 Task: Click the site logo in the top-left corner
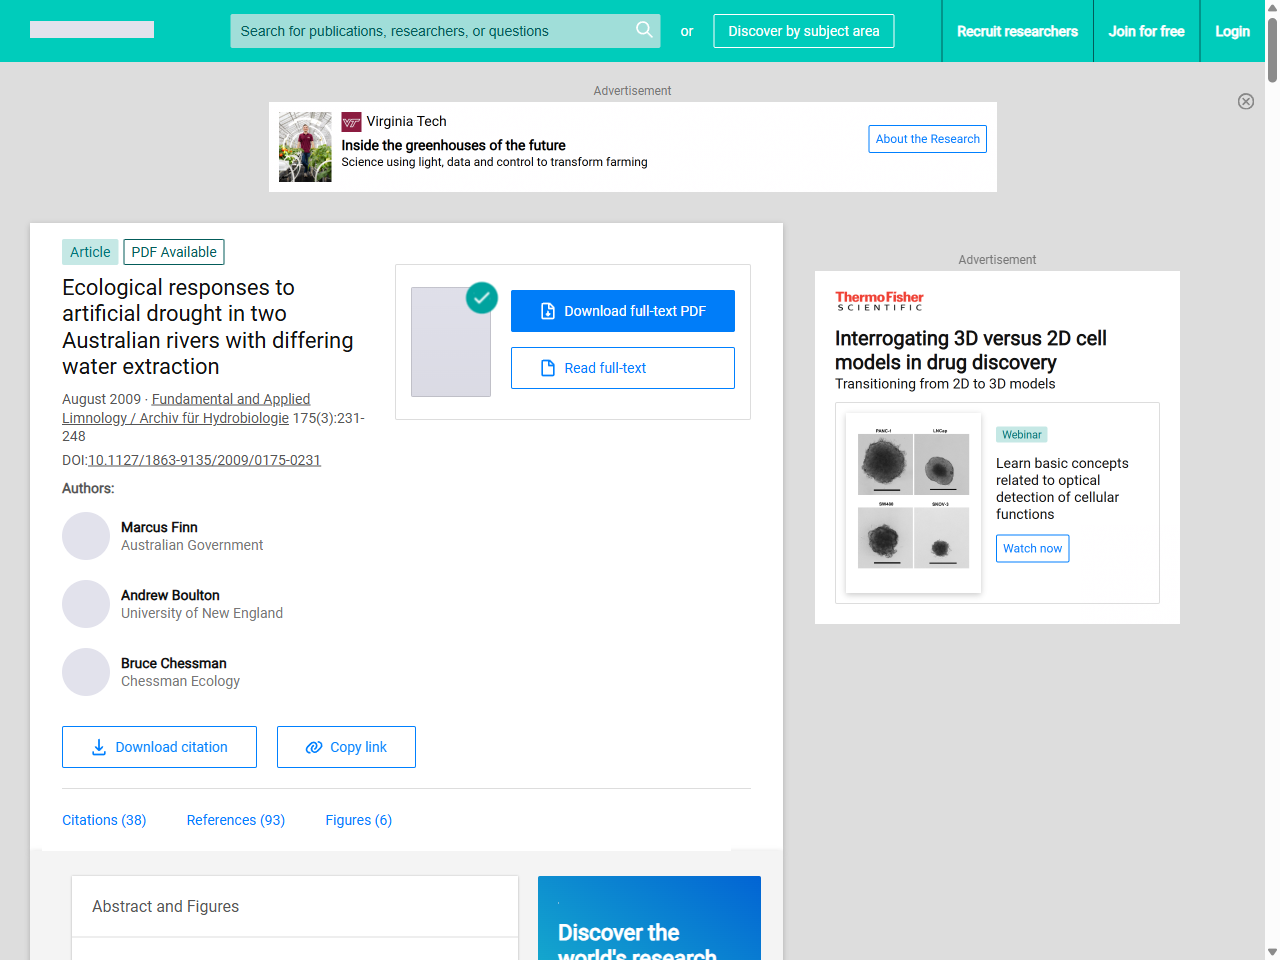(91, 29)
